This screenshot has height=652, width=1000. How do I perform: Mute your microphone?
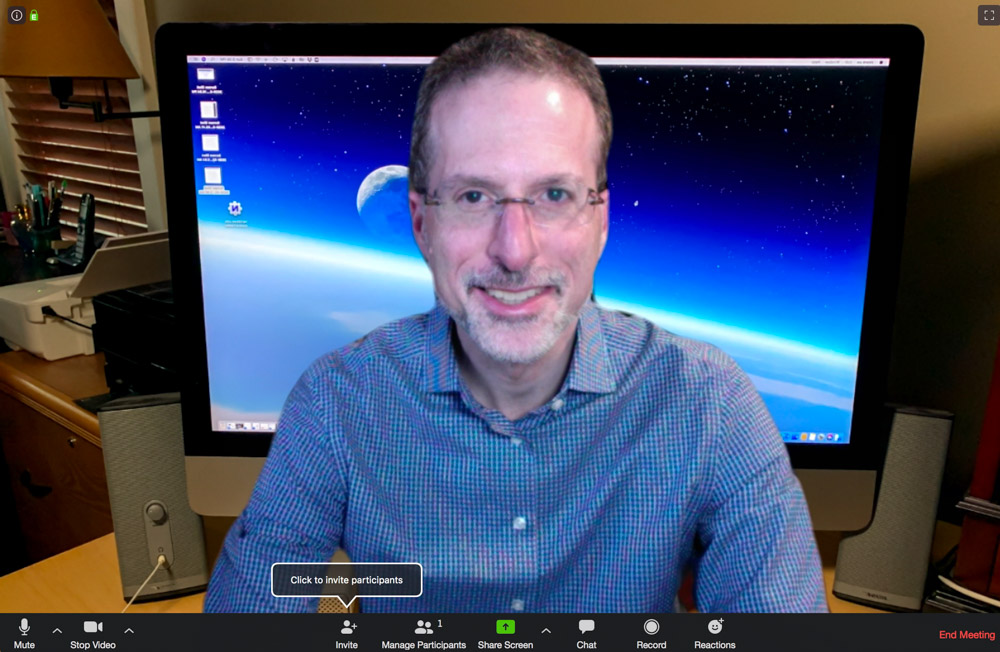pos(22,630)
